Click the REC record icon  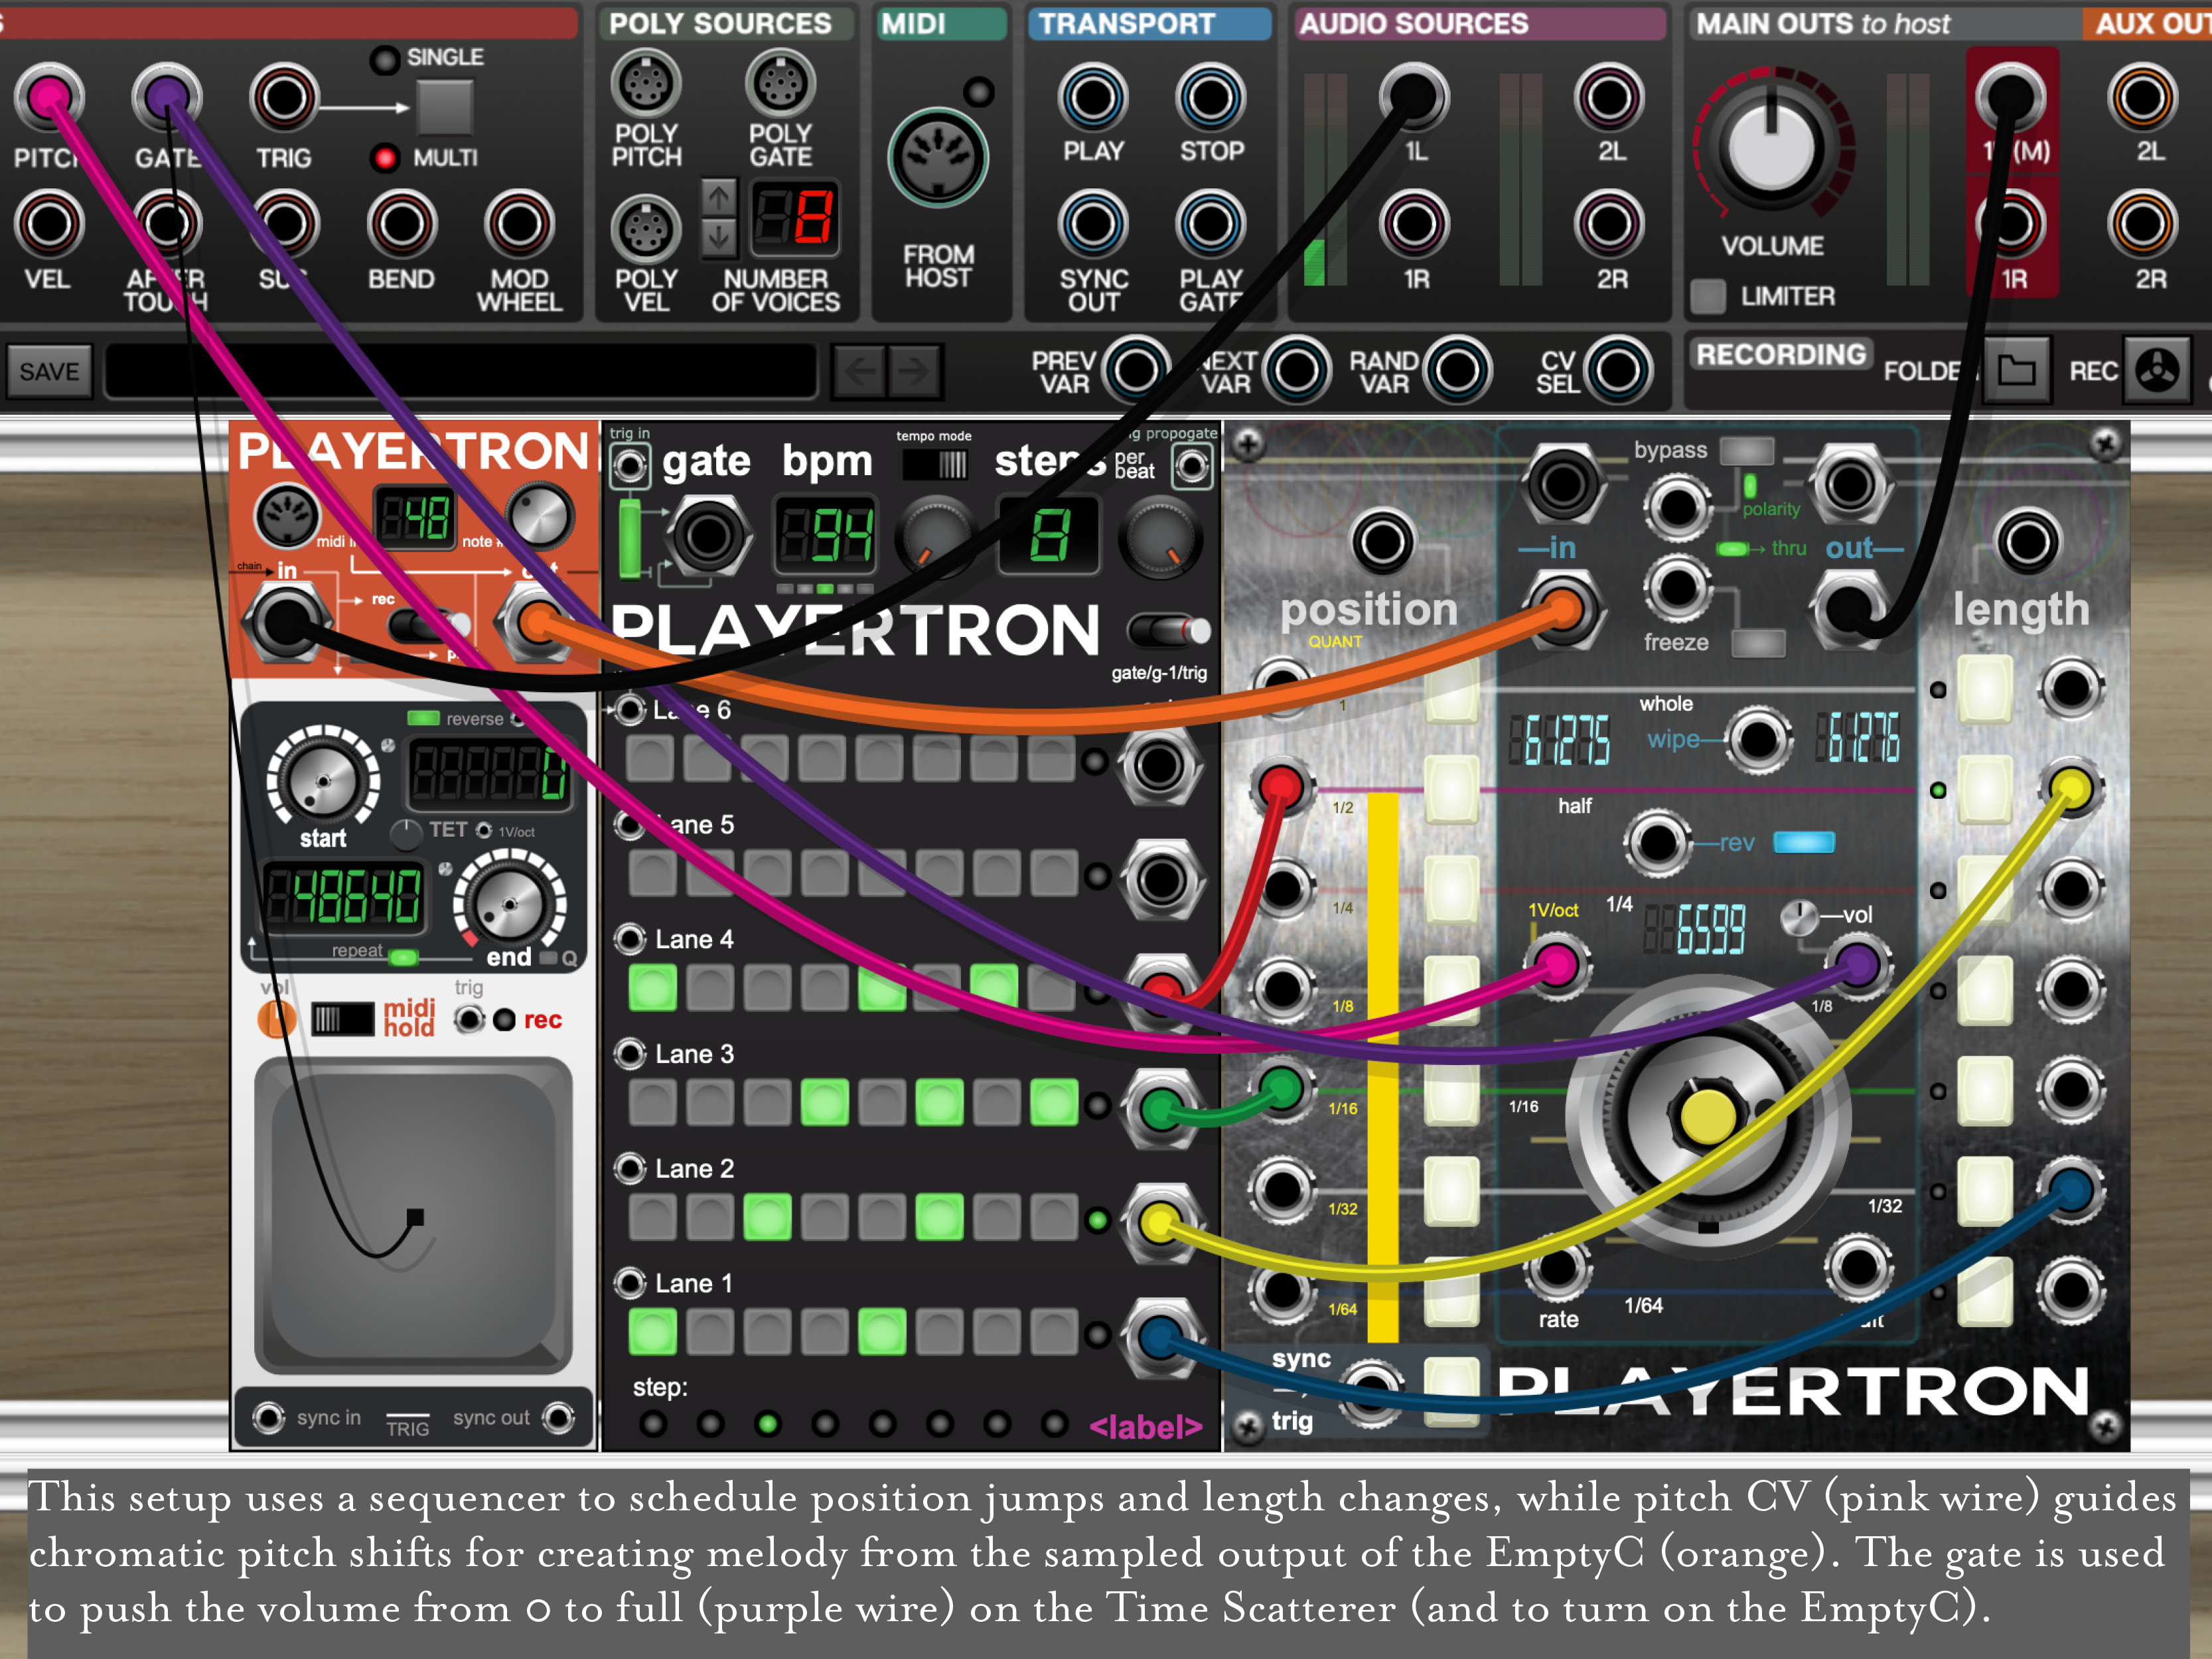2157,371
